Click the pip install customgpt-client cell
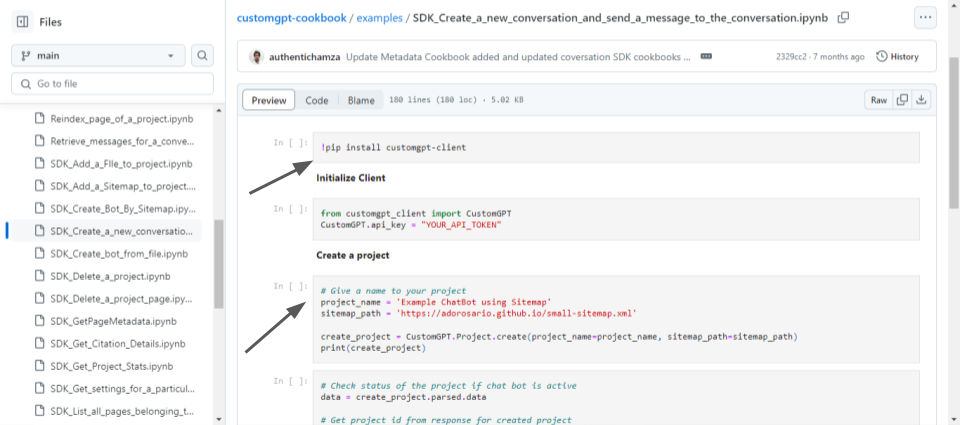Viewport: 960px width, 425px height. [x=616, y=148]
